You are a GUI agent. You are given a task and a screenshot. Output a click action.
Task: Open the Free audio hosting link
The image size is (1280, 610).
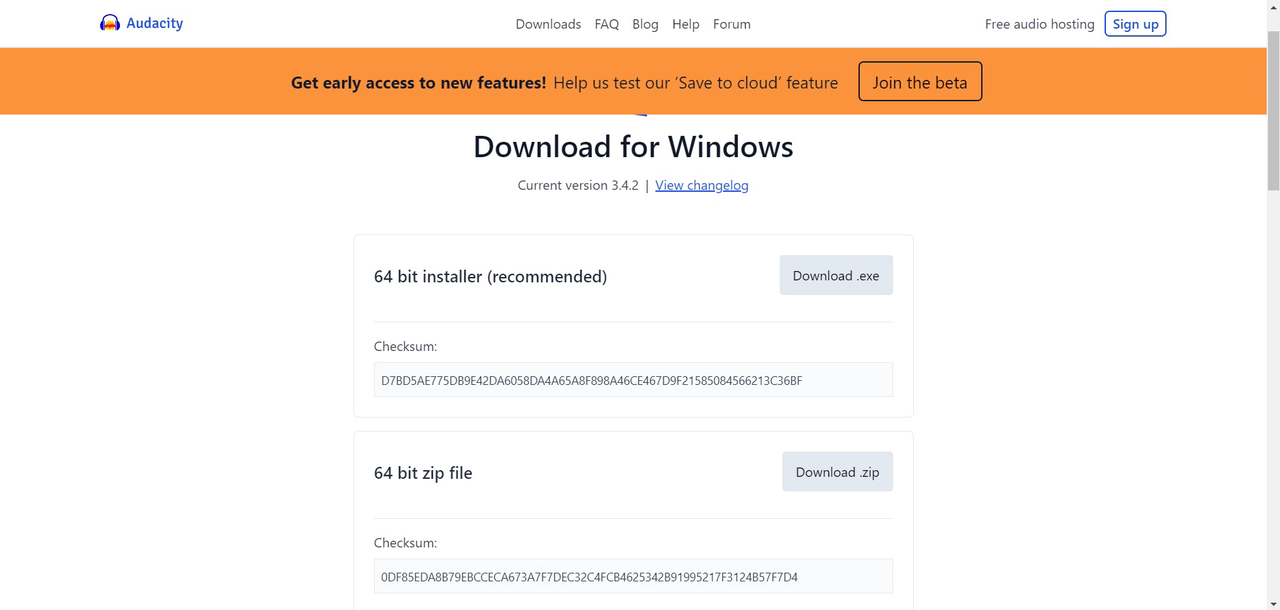coord(1039,24)
